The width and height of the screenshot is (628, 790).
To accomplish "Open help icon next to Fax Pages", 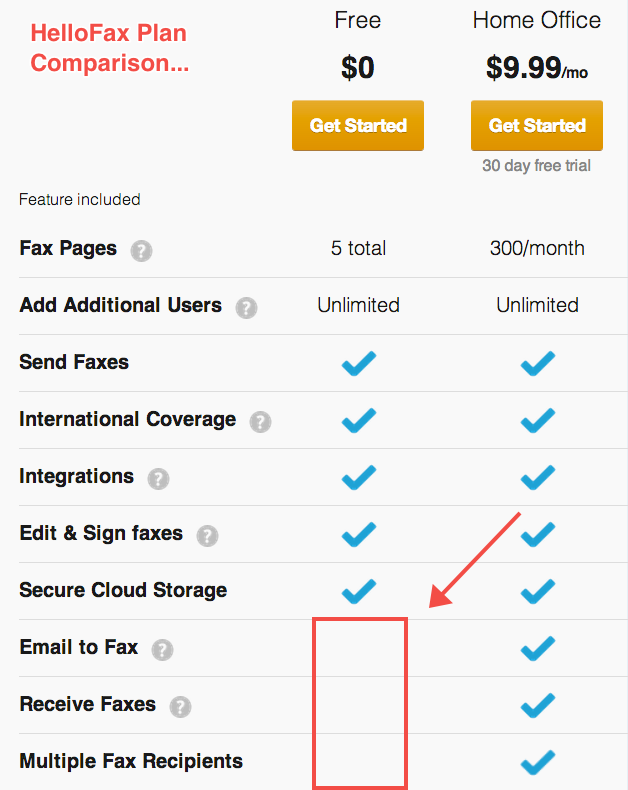I will (141, 250).
